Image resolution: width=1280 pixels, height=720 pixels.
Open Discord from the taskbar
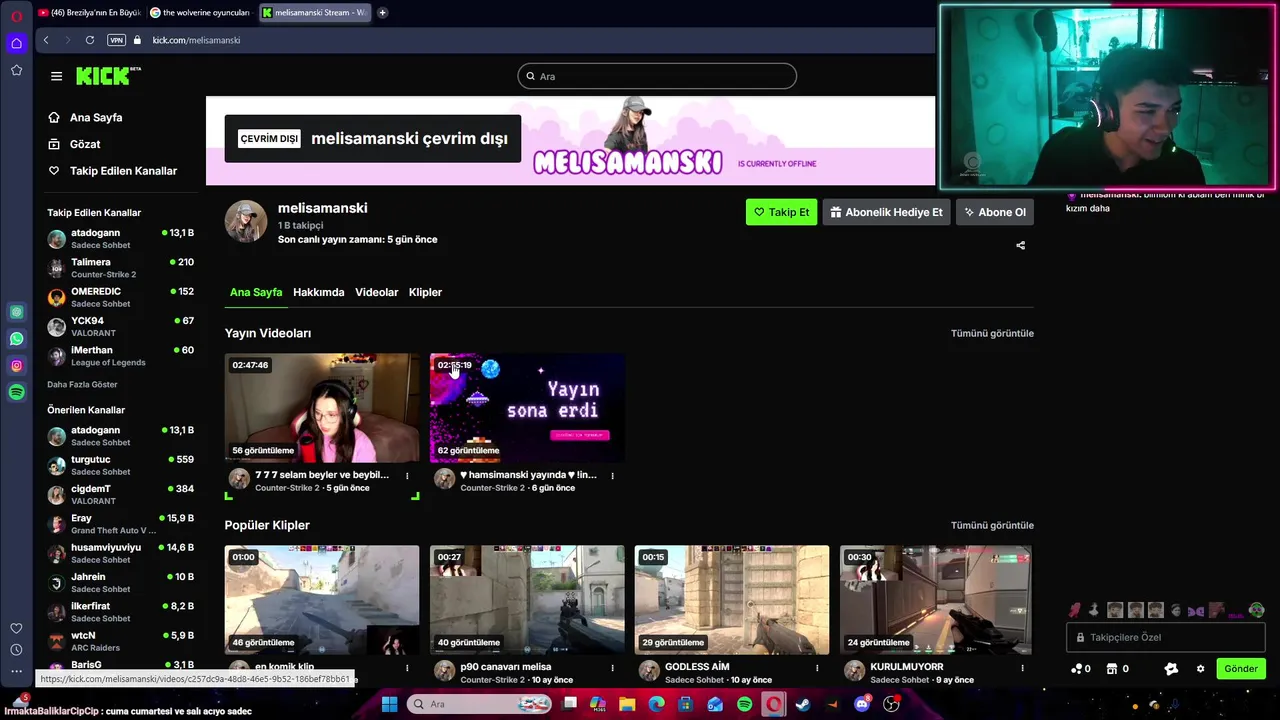coord(861,704)
